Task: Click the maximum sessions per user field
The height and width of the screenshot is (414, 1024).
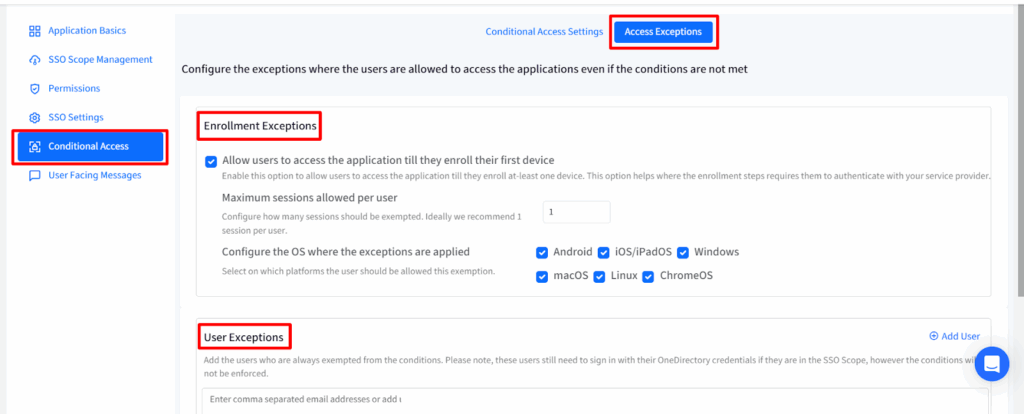Action: (x=576, y=212)
